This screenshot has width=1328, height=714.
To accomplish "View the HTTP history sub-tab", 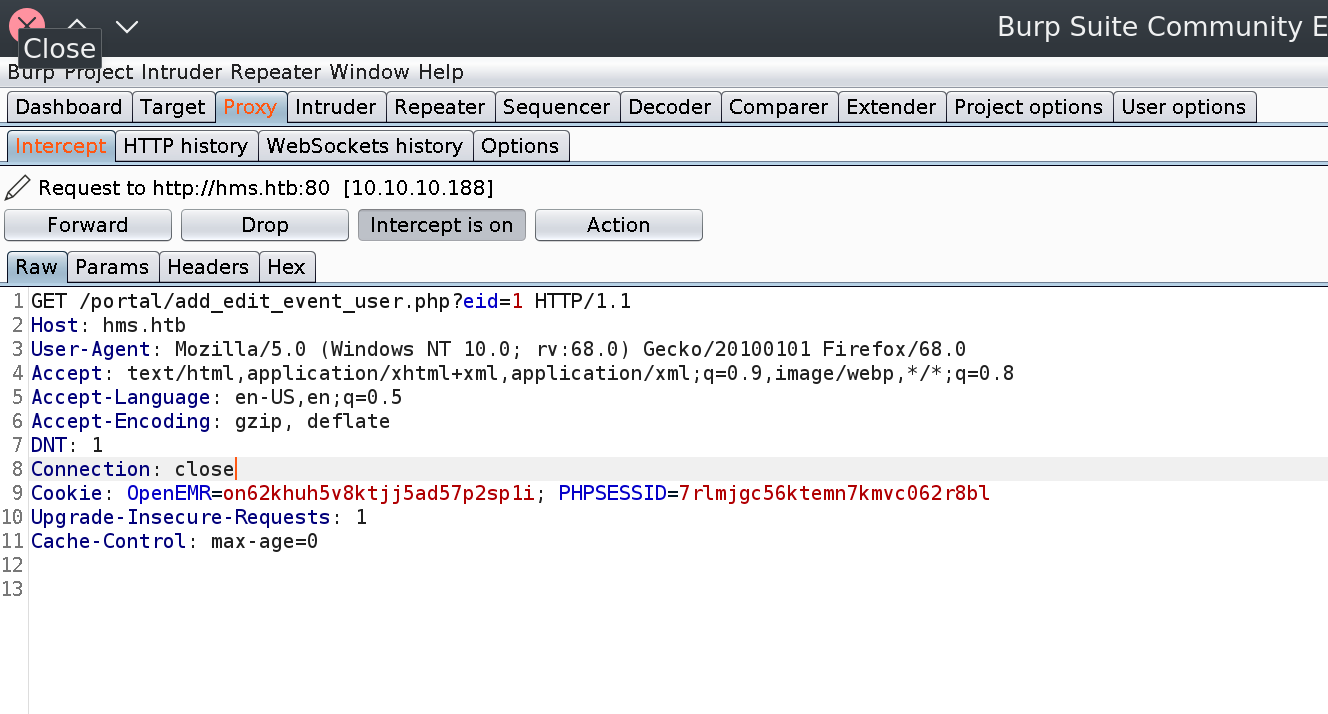I will pos(185,146).
